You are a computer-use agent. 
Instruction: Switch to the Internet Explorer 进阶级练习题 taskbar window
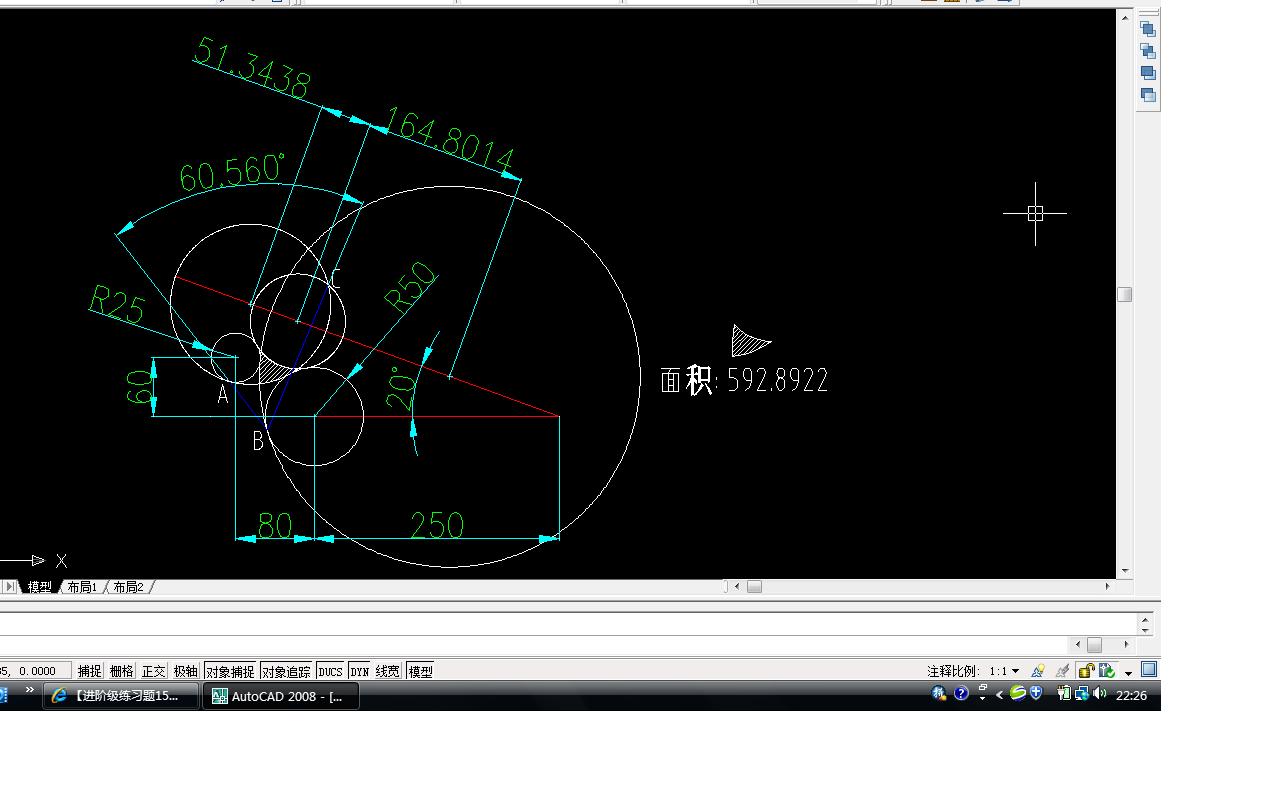[x=121, y=696]
